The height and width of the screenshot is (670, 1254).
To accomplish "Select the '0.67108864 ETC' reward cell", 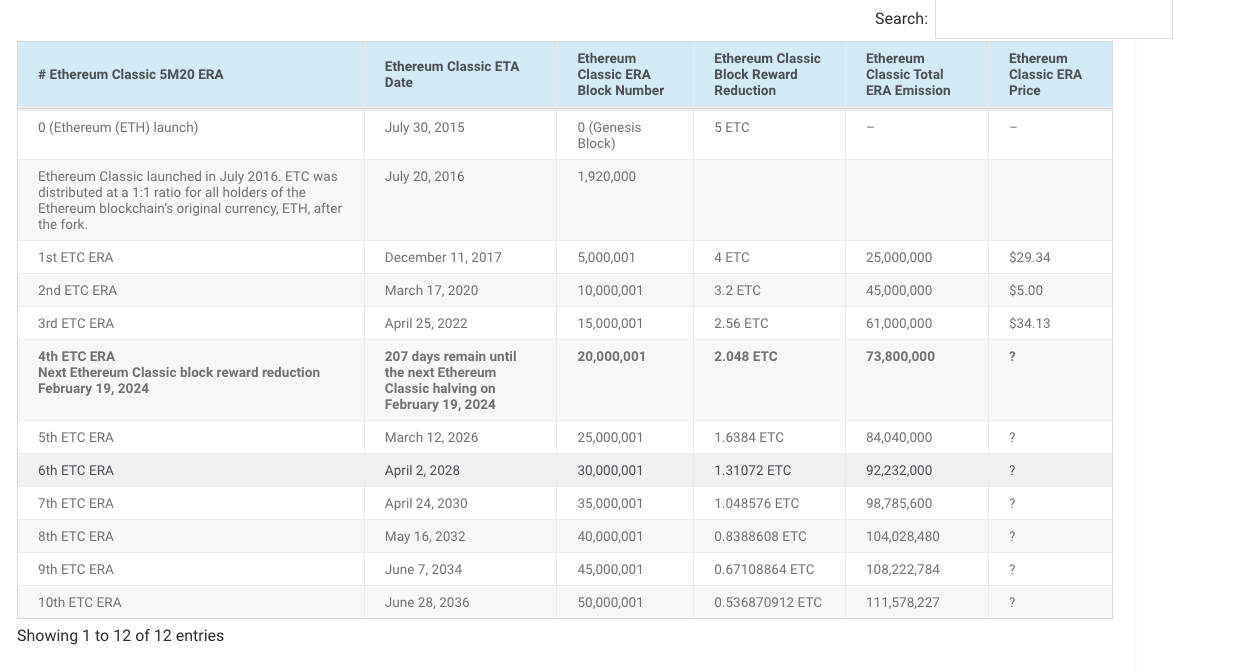I will tap(769, 569).
